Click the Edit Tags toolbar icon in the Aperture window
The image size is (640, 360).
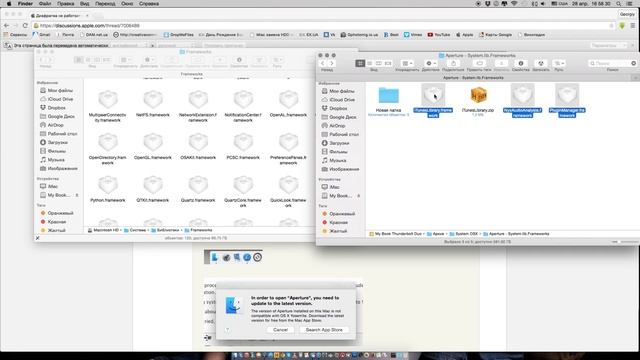pyautogui.click(x=479, y=63)
